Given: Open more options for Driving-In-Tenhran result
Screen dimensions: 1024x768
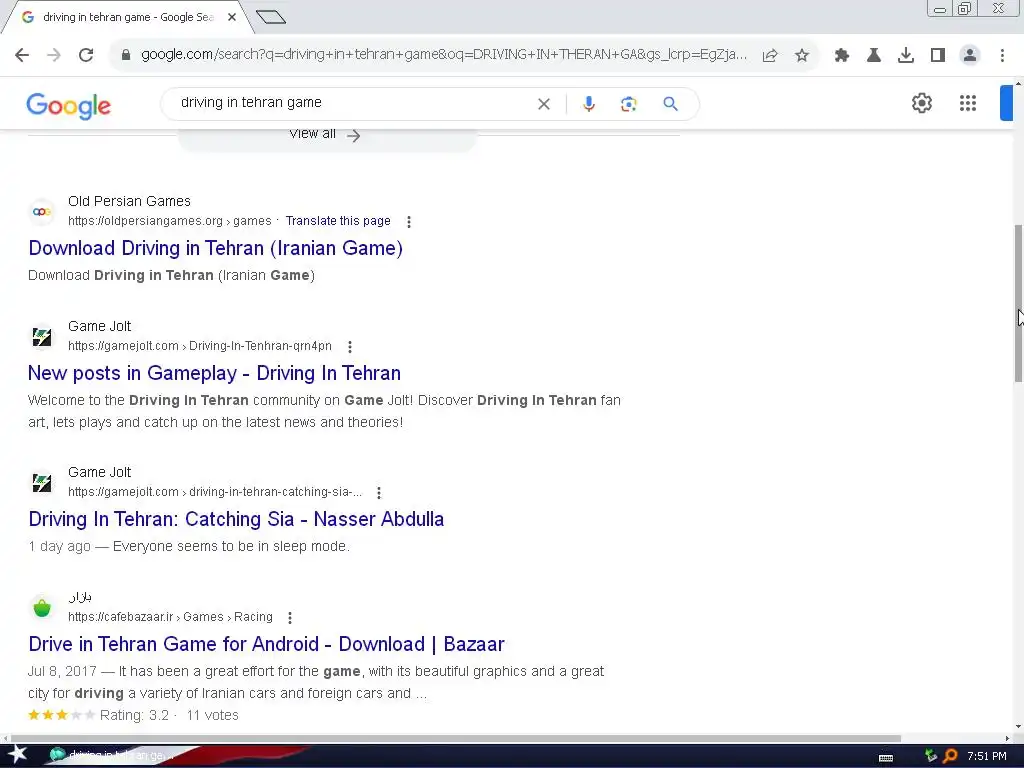Looking at the screenshot, I should 350,347.
